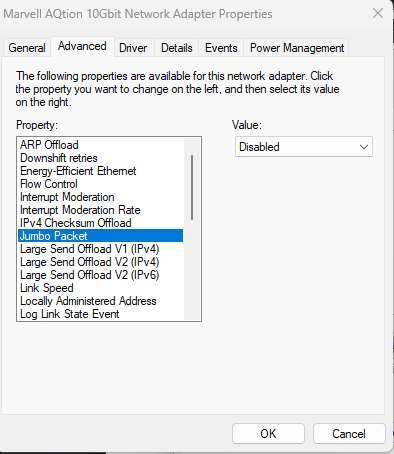This screenshot has width=394, height=454.
Task: Select ARP Offload in property list
Action: click(100, 145)
